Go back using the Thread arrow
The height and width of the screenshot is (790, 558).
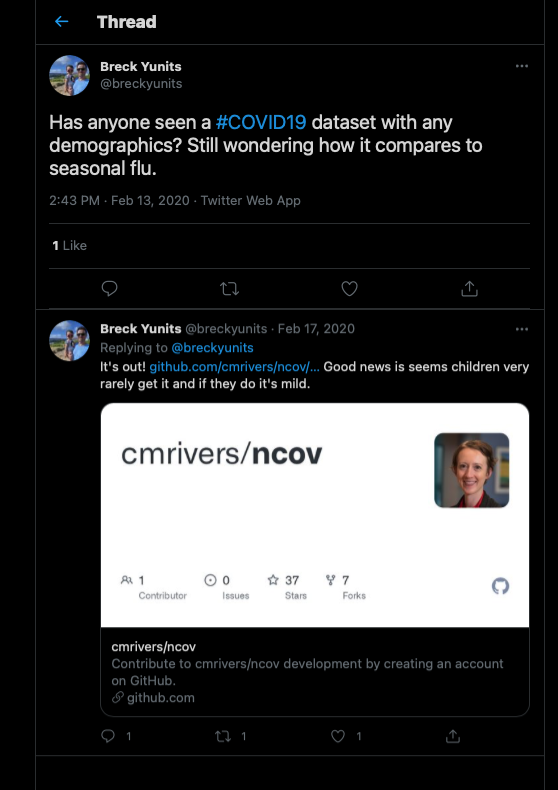(x=61, y=21)
